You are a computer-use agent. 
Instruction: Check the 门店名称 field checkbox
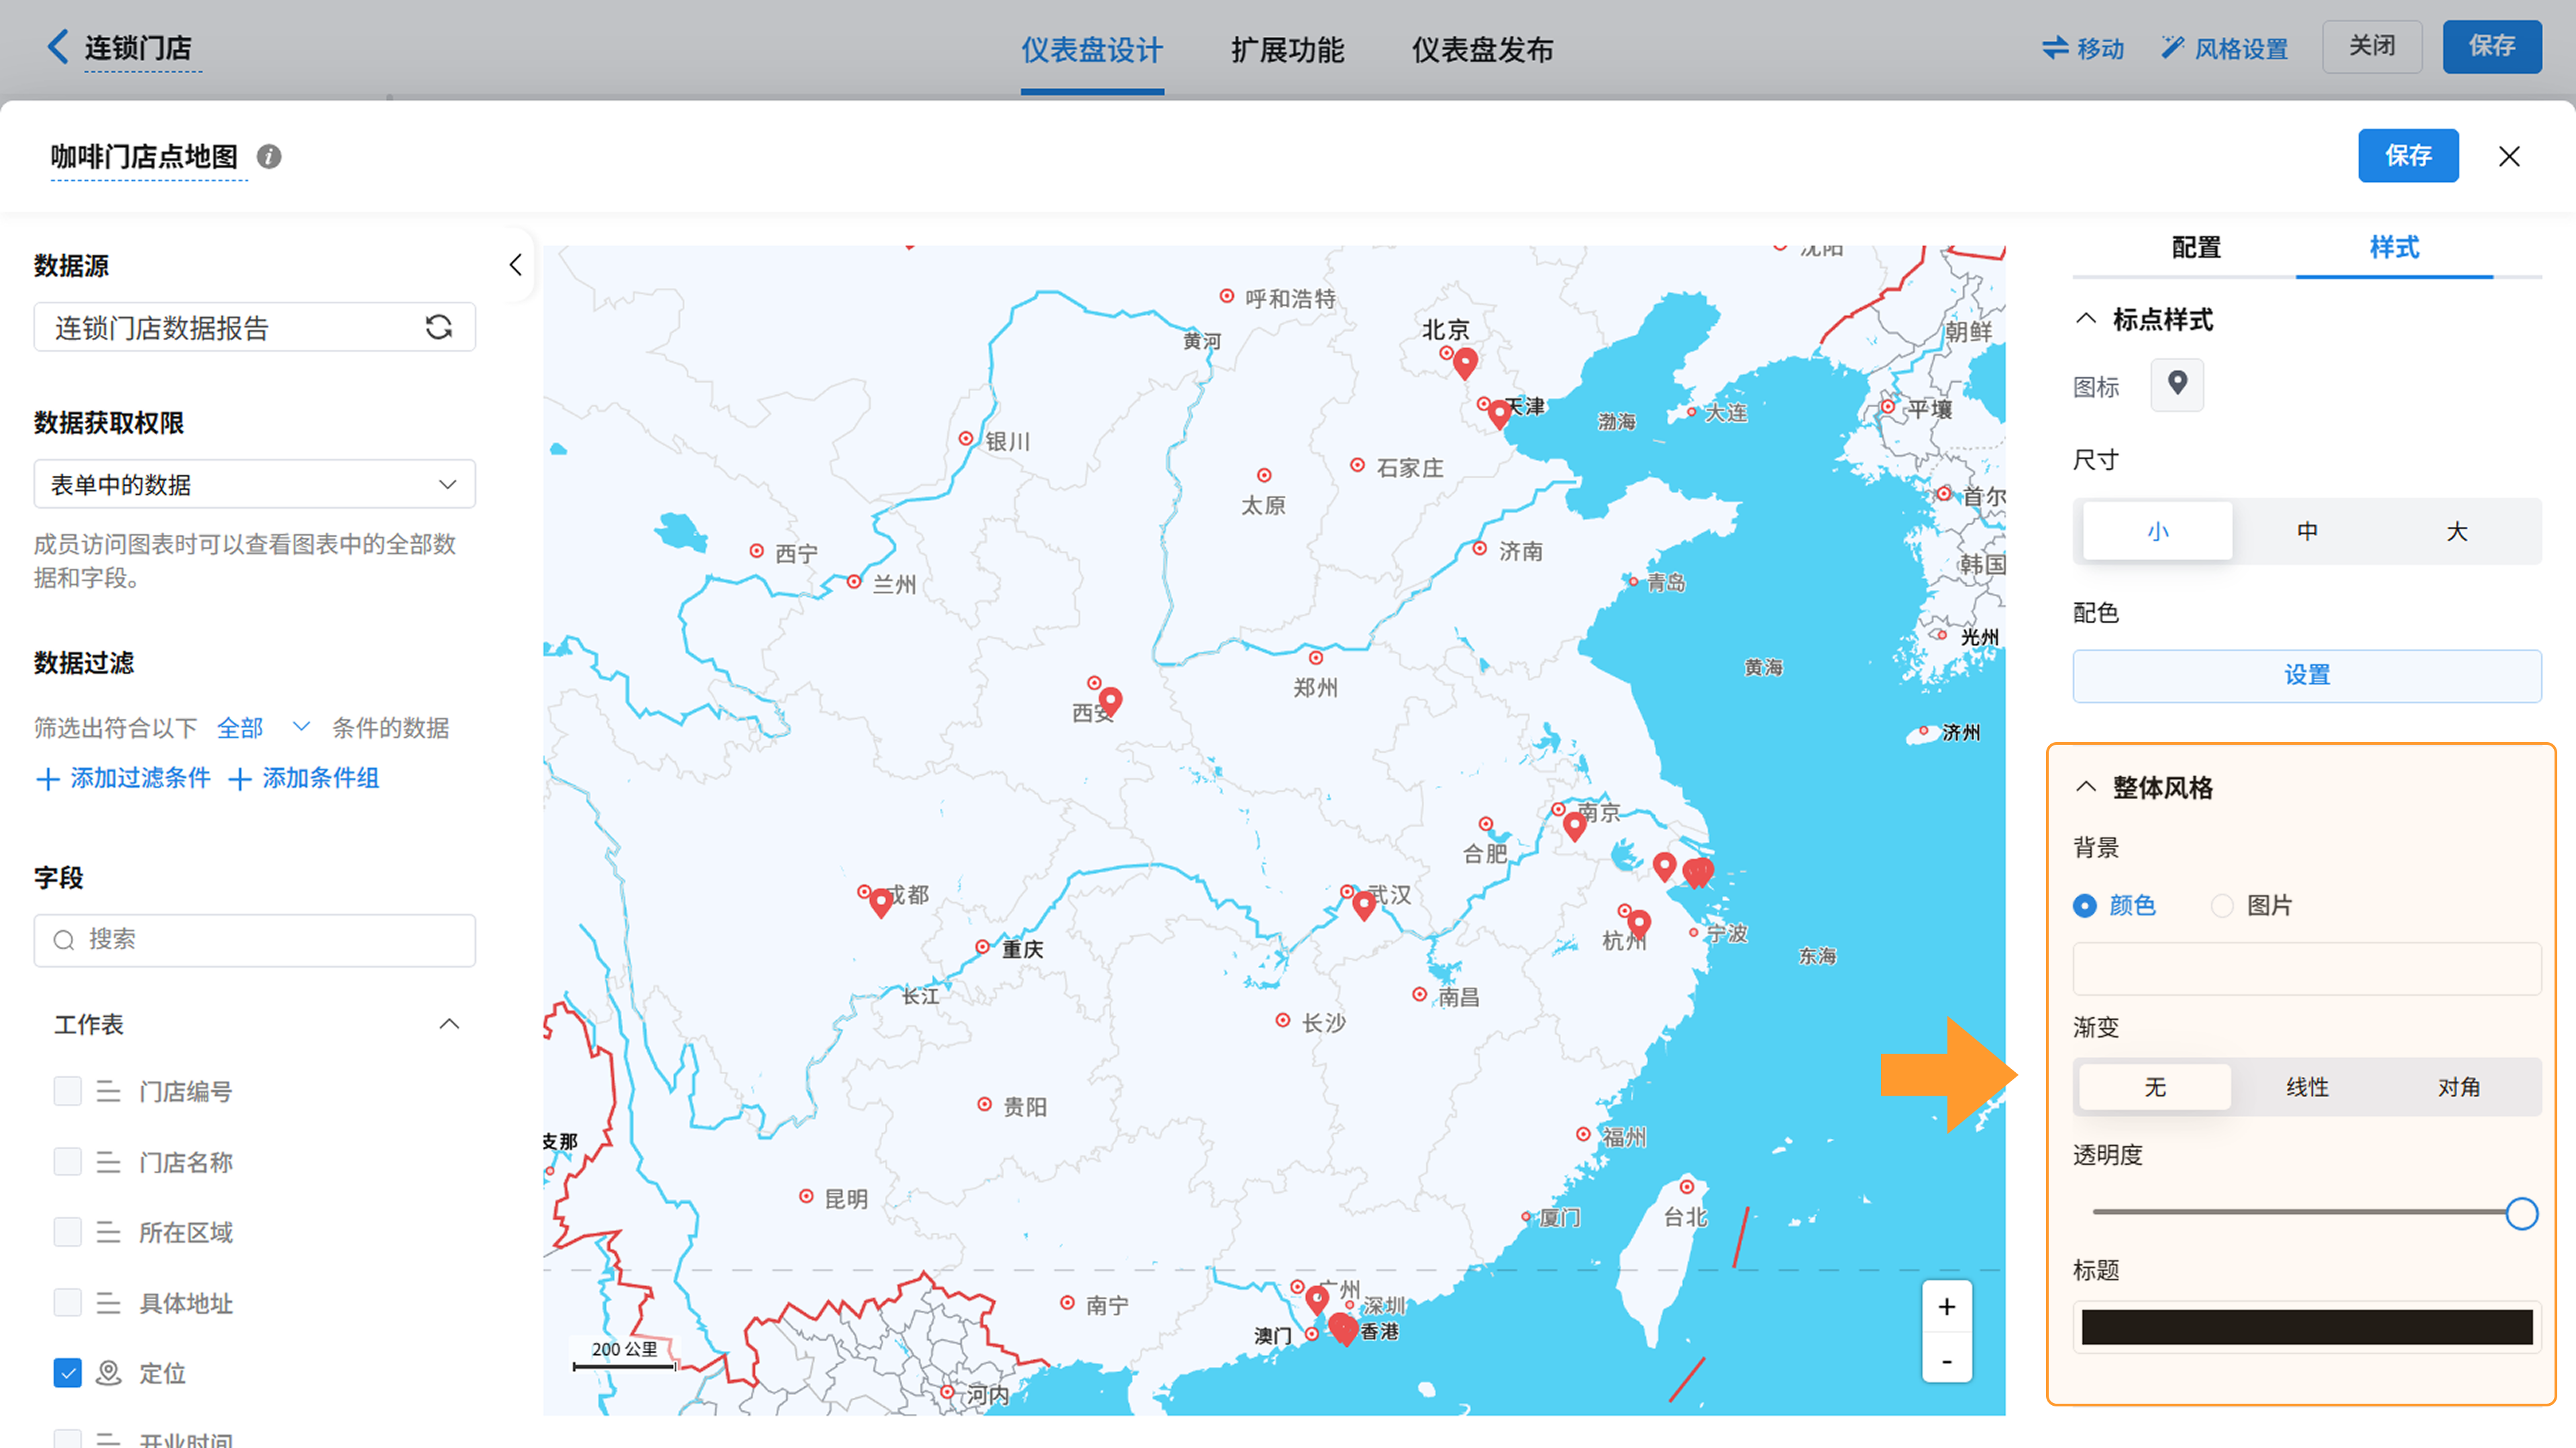67,1162
